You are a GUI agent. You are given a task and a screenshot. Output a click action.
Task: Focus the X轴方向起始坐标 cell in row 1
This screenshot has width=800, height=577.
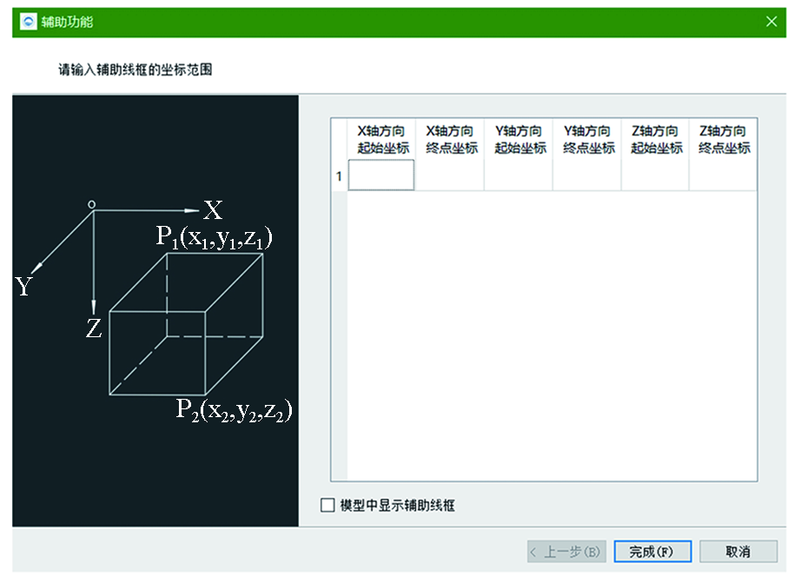(x=381, y=175)
